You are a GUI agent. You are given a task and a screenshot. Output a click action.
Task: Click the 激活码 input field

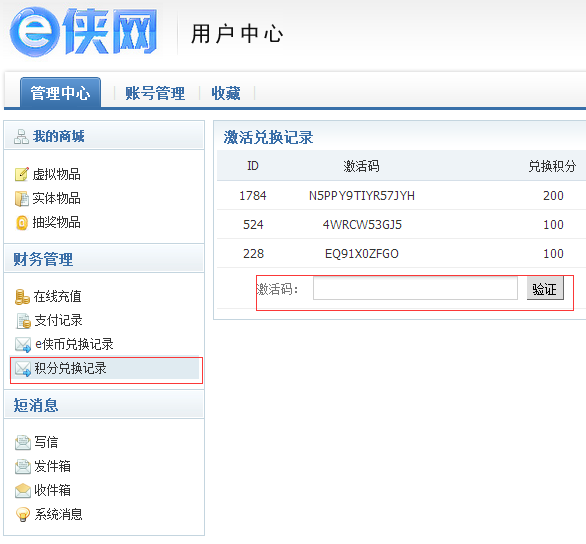tap(415, 288)
